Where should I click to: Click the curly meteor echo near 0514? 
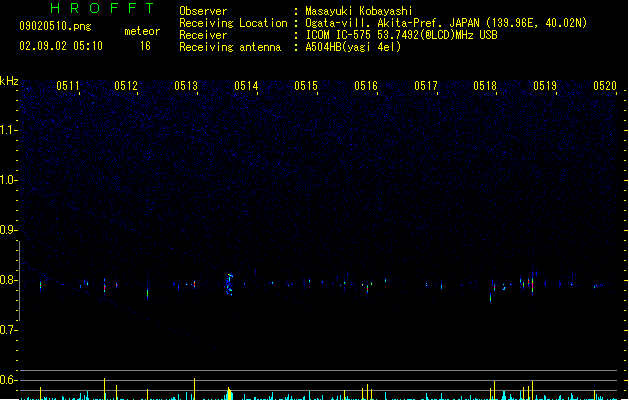(229, 284)
